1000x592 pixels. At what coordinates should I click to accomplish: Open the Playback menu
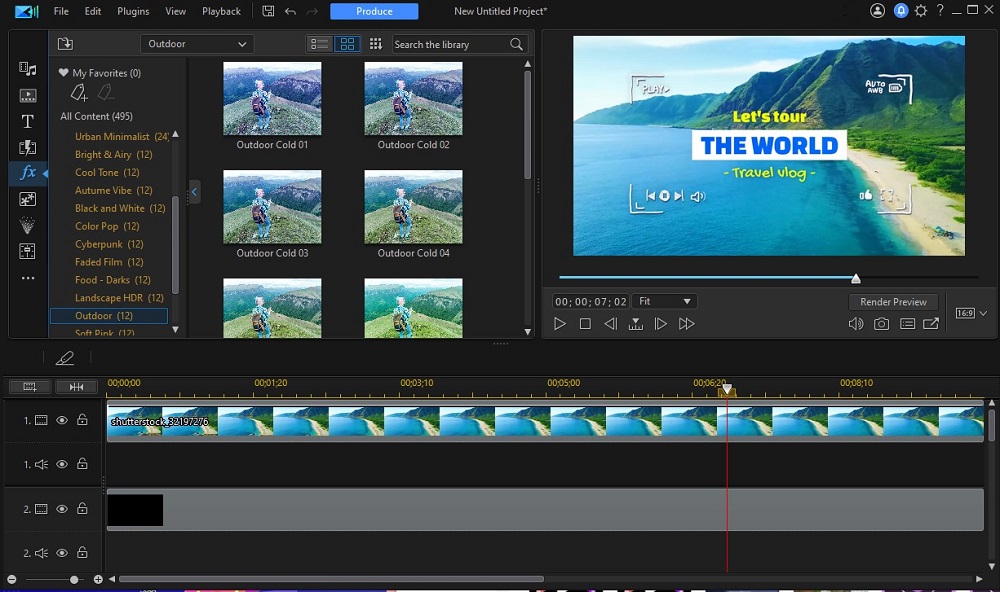coord(221,11)
